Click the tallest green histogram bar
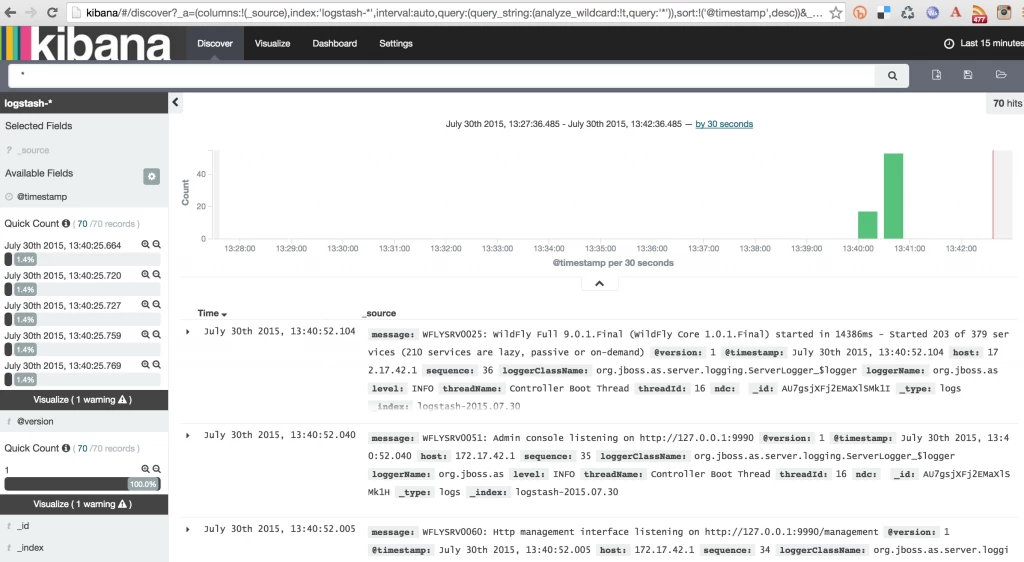 [x=893, y=196]
